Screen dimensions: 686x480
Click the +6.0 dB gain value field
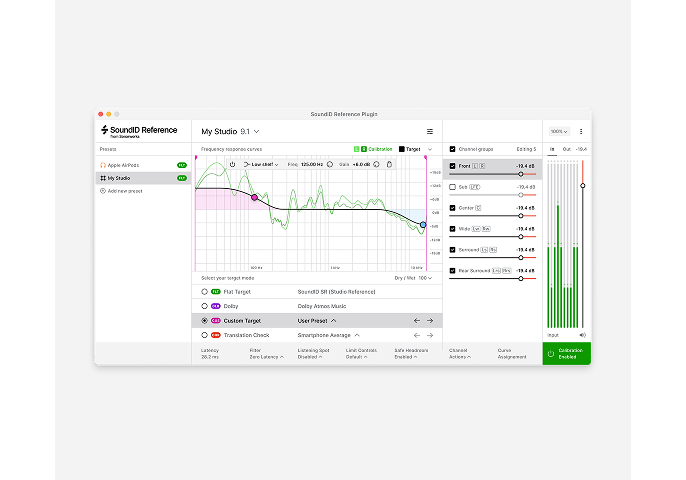pyautogui.click(x=361, y=165)
